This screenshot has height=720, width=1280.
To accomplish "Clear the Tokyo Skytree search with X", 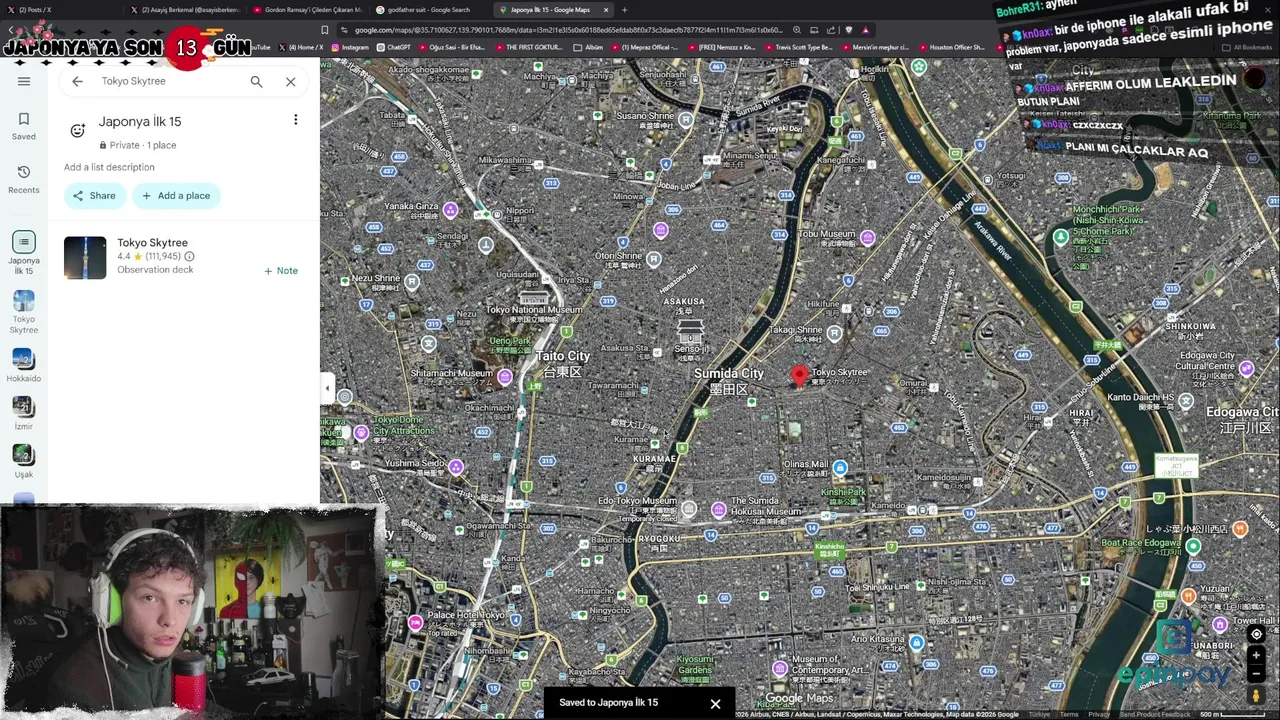I will click(291, 81).
